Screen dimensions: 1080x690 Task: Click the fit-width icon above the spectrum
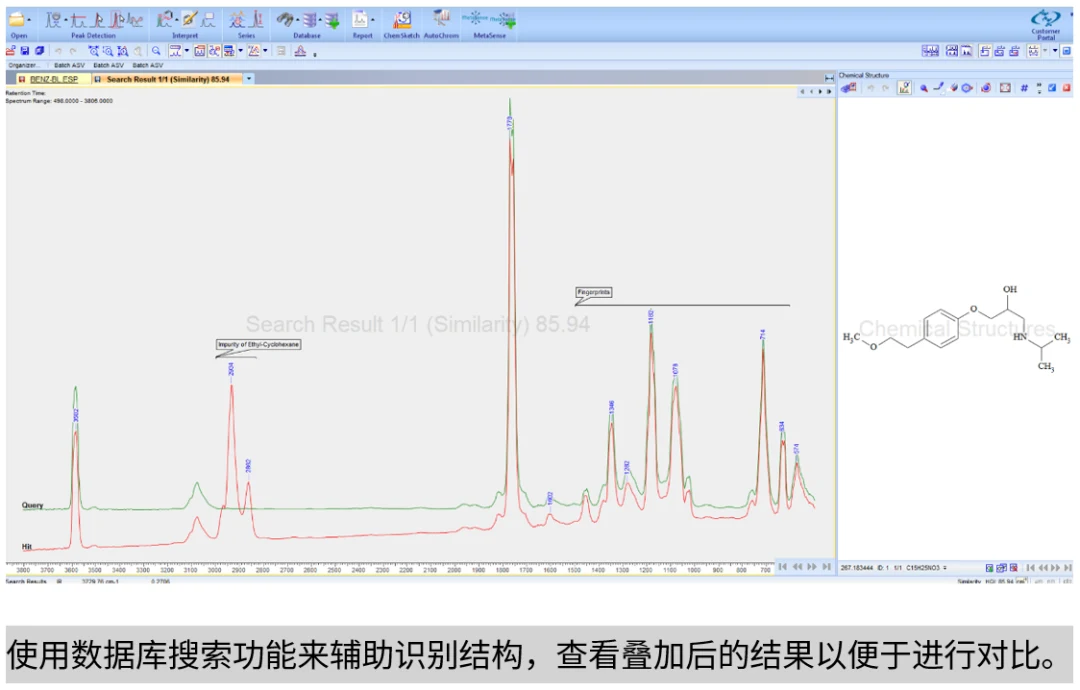coord(829,79)
